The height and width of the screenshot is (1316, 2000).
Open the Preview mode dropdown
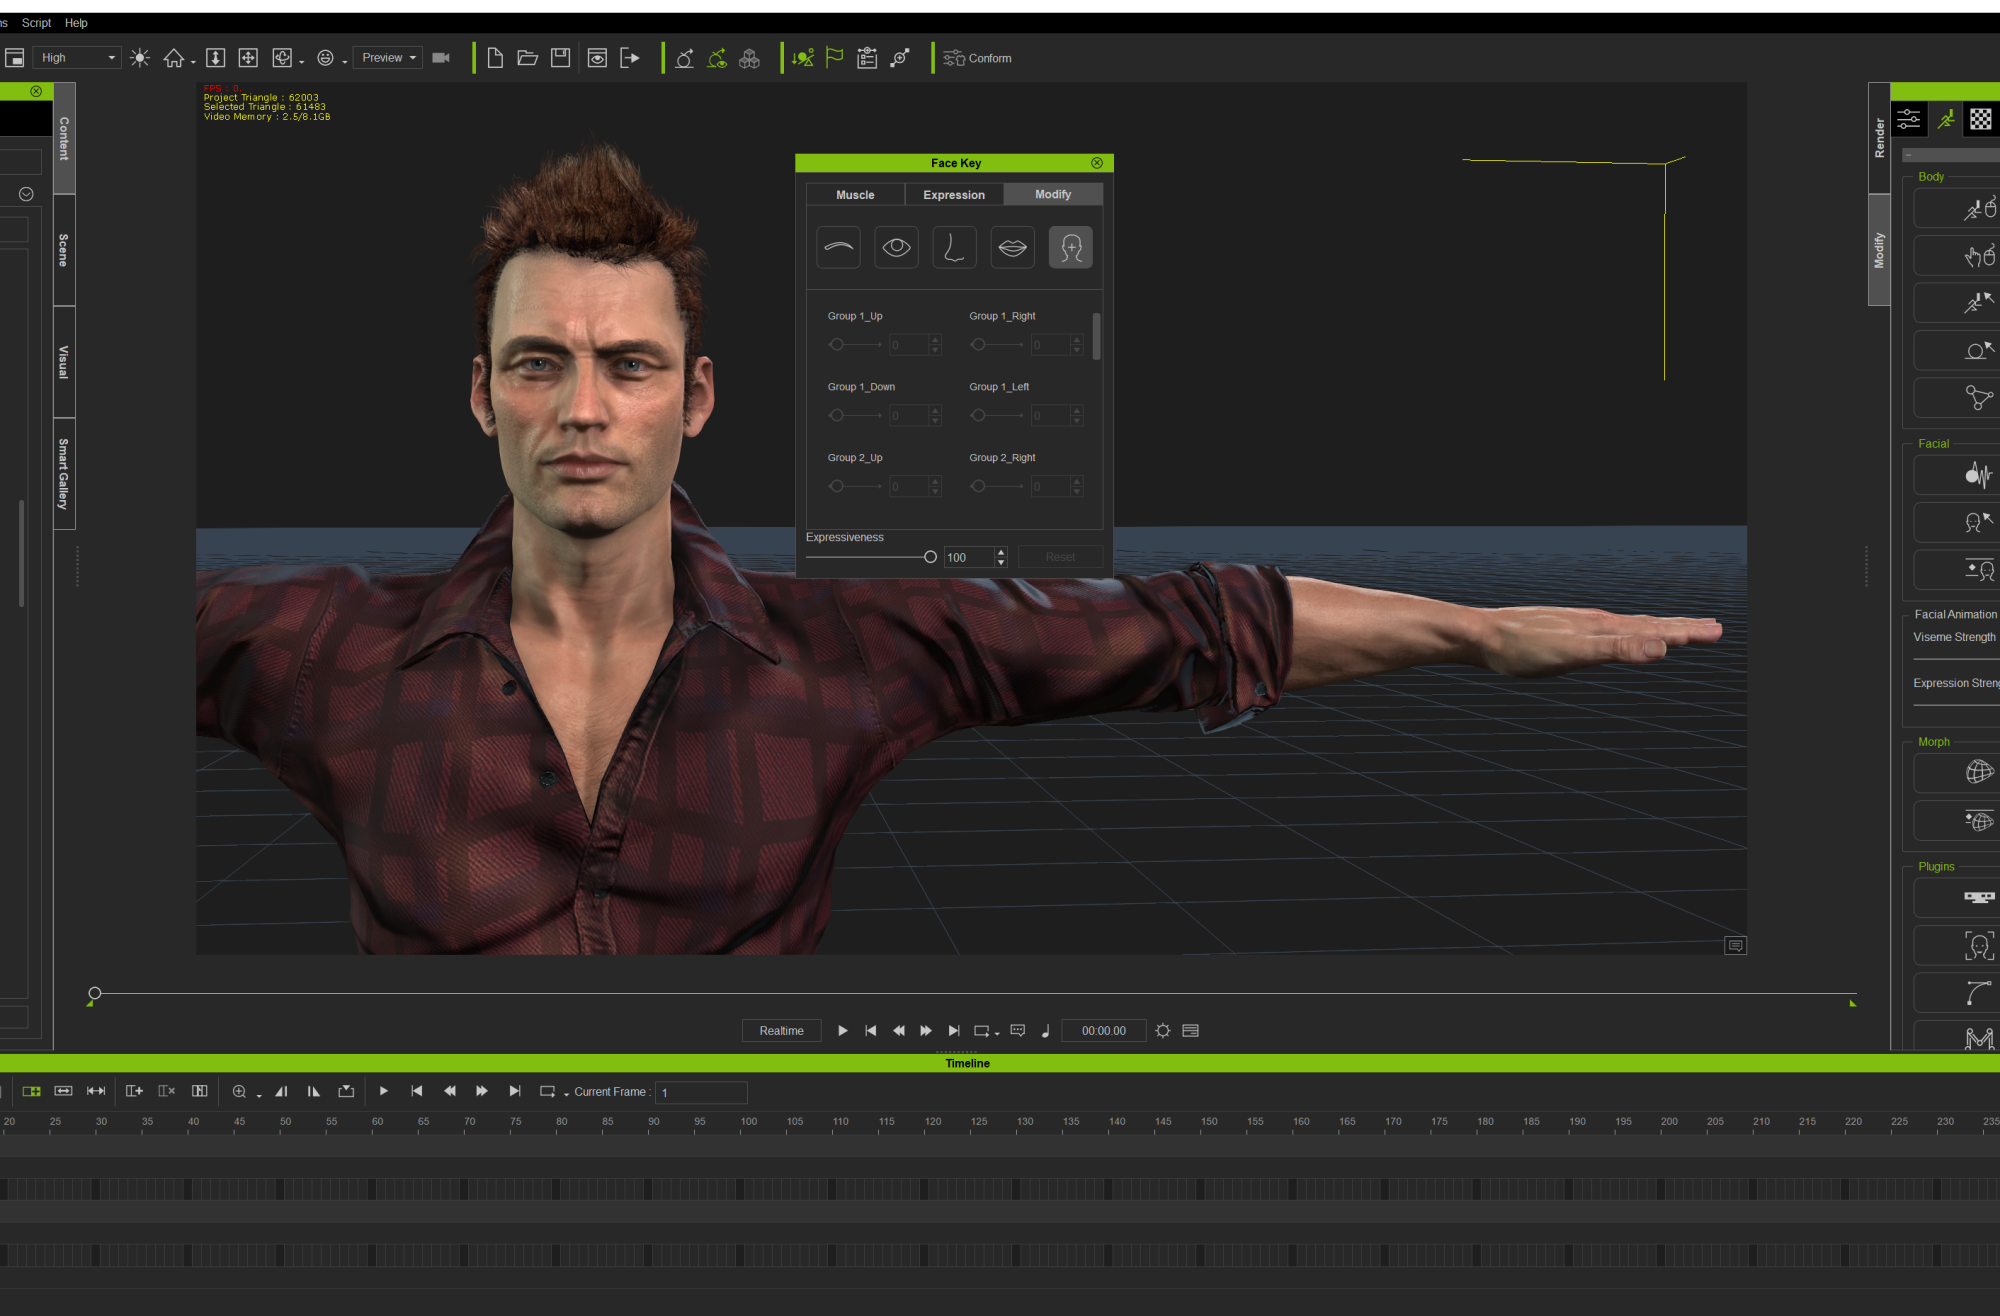(x=388, y=58)
